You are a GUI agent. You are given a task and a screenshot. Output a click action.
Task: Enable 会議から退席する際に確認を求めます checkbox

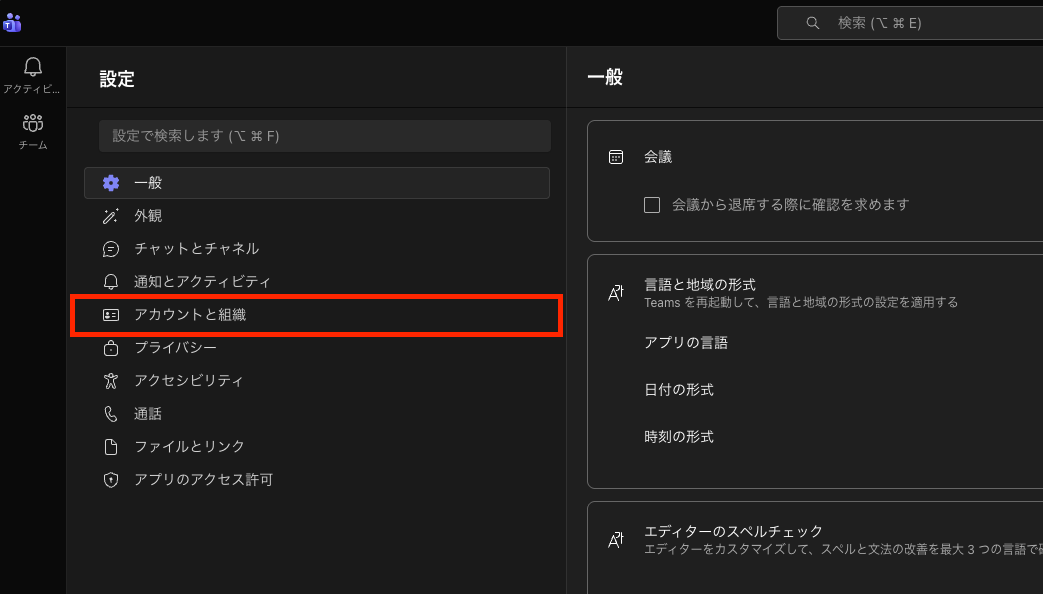pos(652,205)
